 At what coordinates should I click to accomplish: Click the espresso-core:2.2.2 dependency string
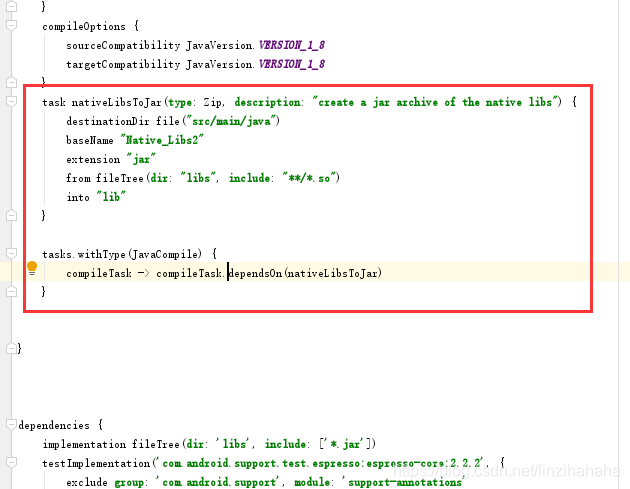click(x=321, y=463)
